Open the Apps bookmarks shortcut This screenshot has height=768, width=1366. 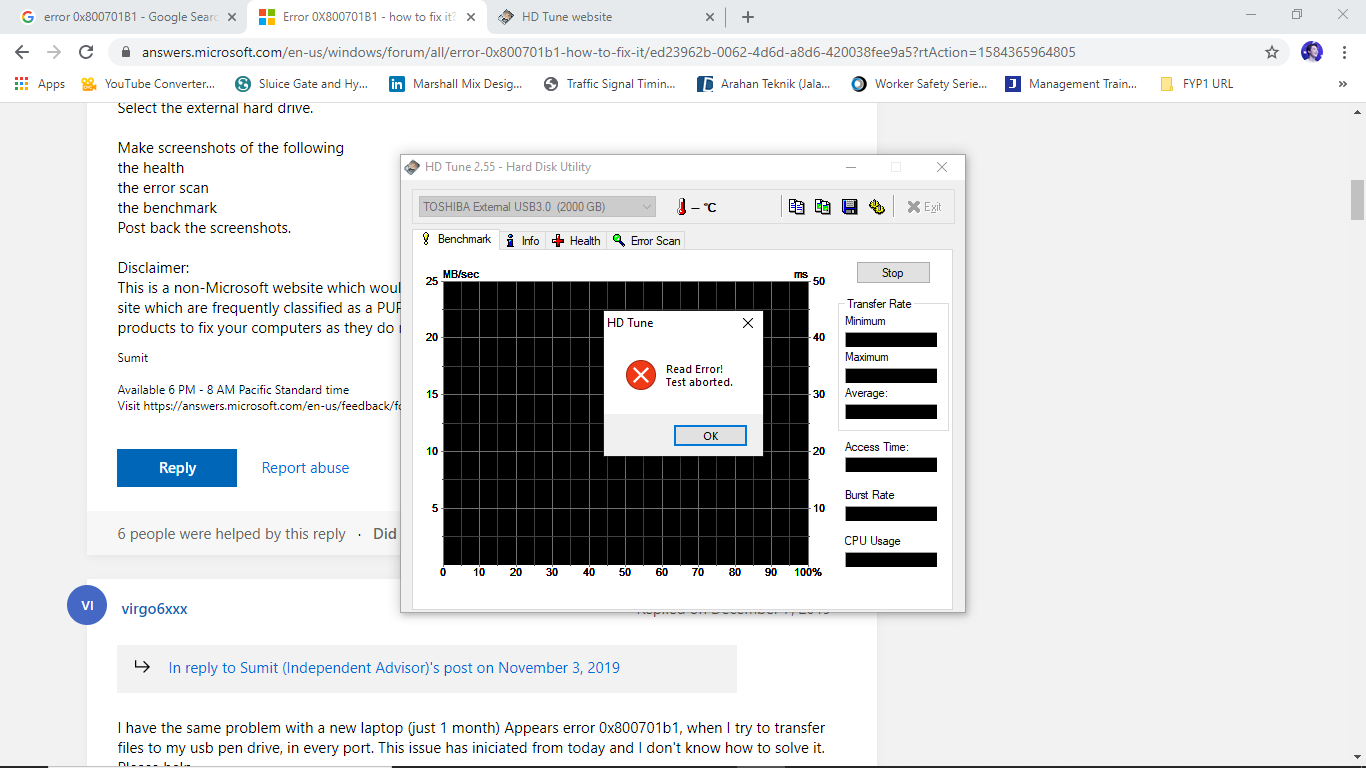40,84
